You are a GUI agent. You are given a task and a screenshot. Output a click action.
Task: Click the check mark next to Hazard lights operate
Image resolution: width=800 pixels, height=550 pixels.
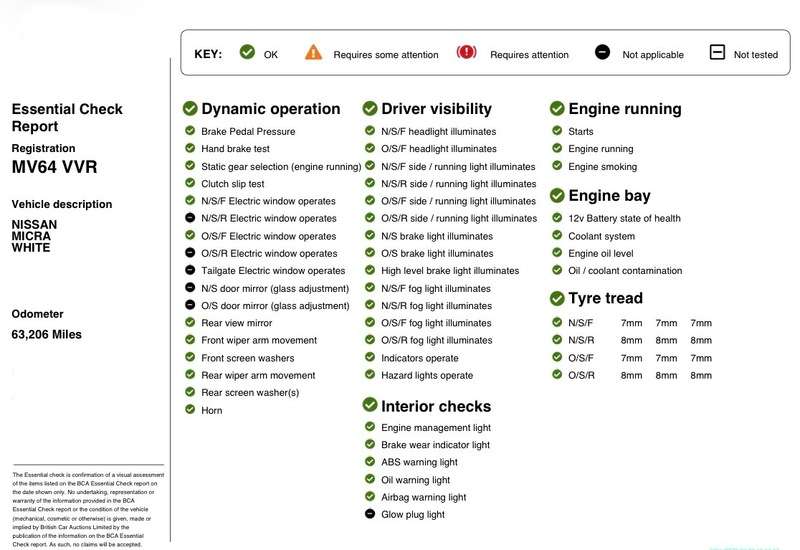370,375
